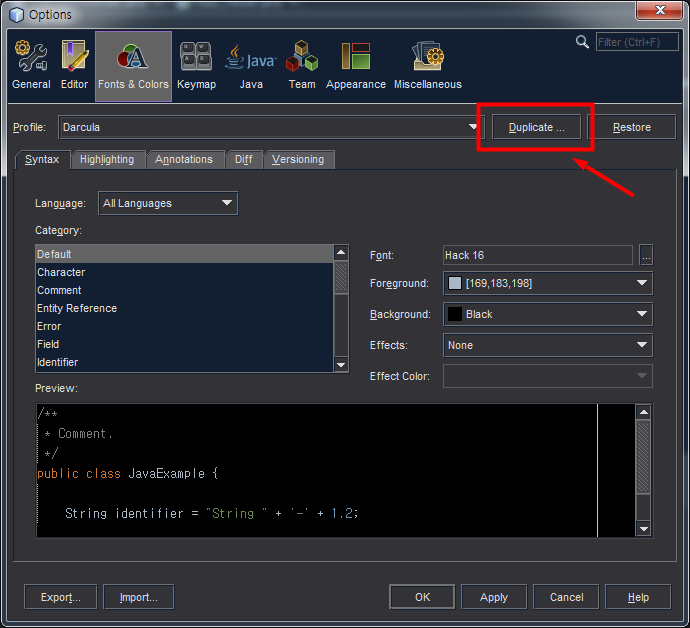Open the Miscellaneous options category
Image resolution: width=690 pixels, height=628 pixels.
click(428, 66)
